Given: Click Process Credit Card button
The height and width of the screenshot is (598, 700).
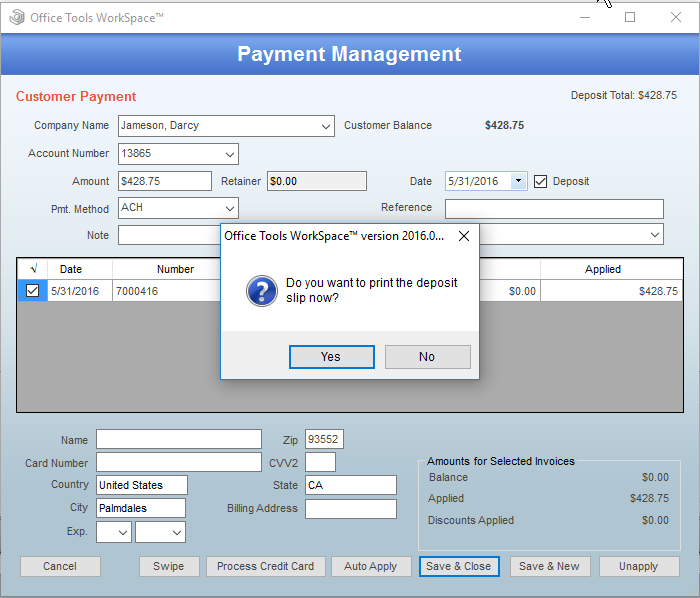Looking at the screenshot, I should (266, 566).
